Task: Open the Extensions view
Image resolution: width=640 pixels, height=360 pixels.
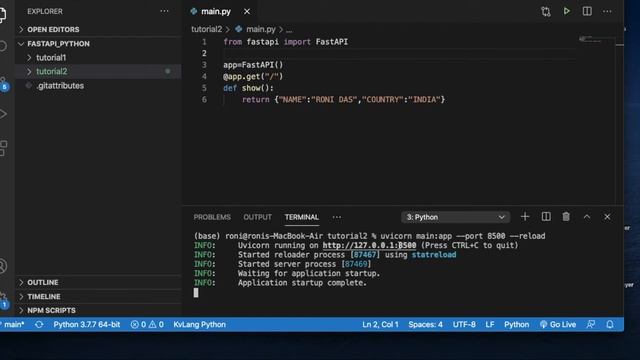Action: (3, 148)
